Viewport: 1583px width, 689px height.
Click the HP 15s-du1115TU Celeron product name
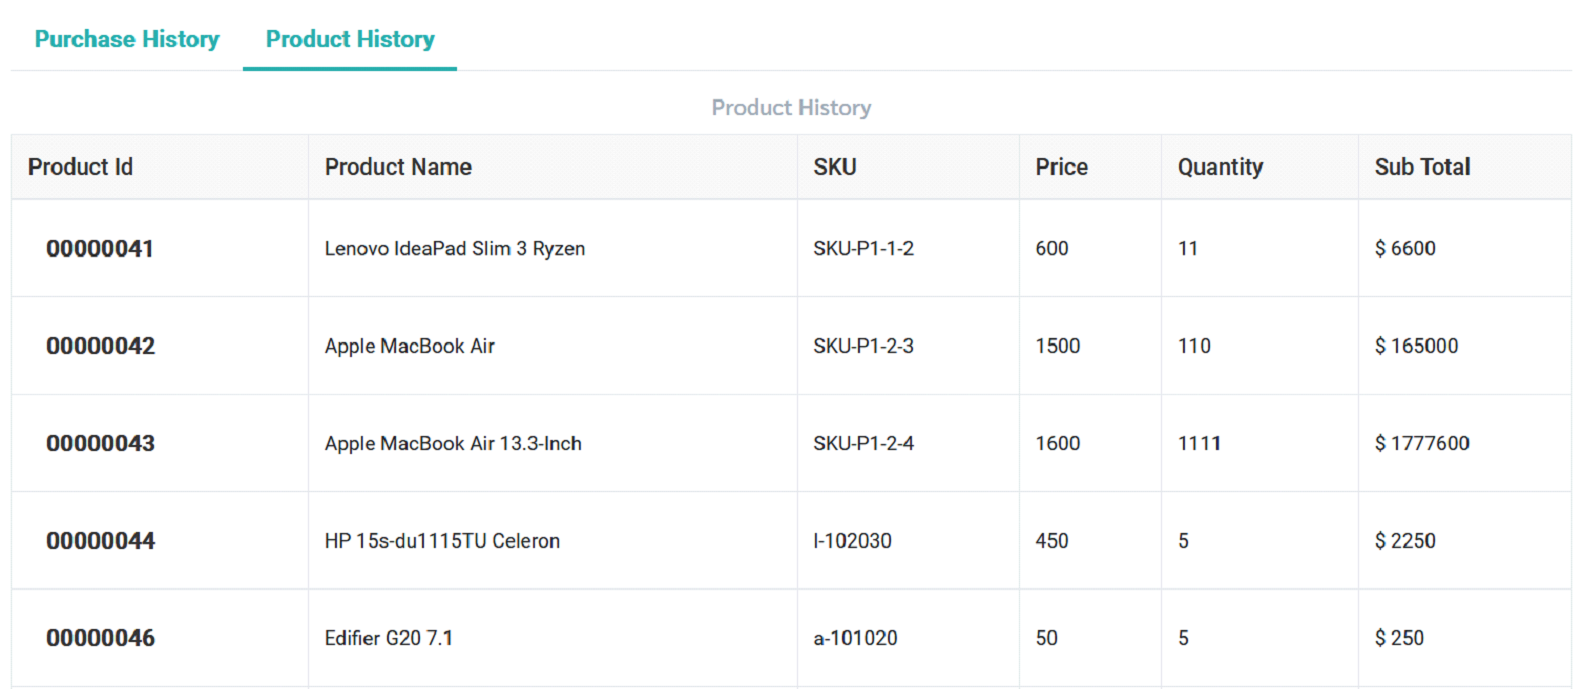pos(442,541)
